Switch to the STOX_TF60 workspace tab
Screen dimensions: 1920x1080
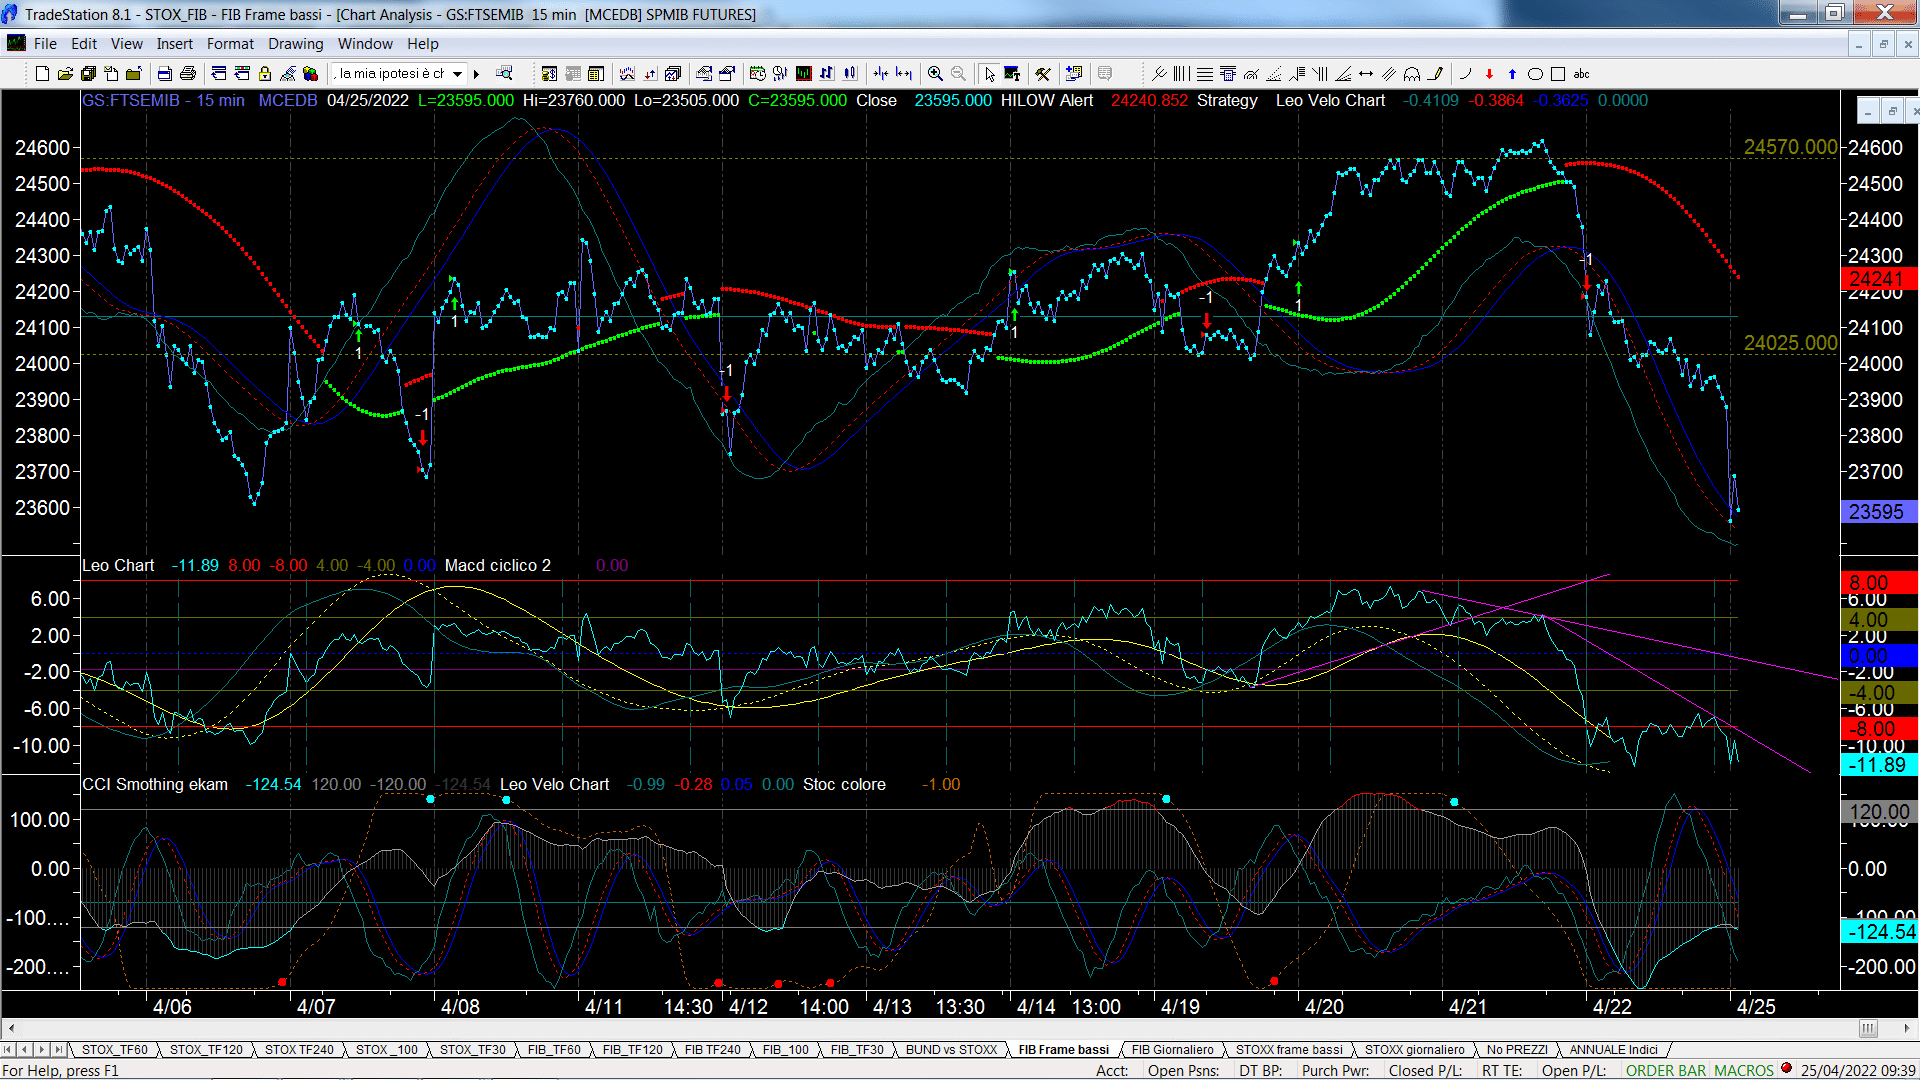point(114,1050)
